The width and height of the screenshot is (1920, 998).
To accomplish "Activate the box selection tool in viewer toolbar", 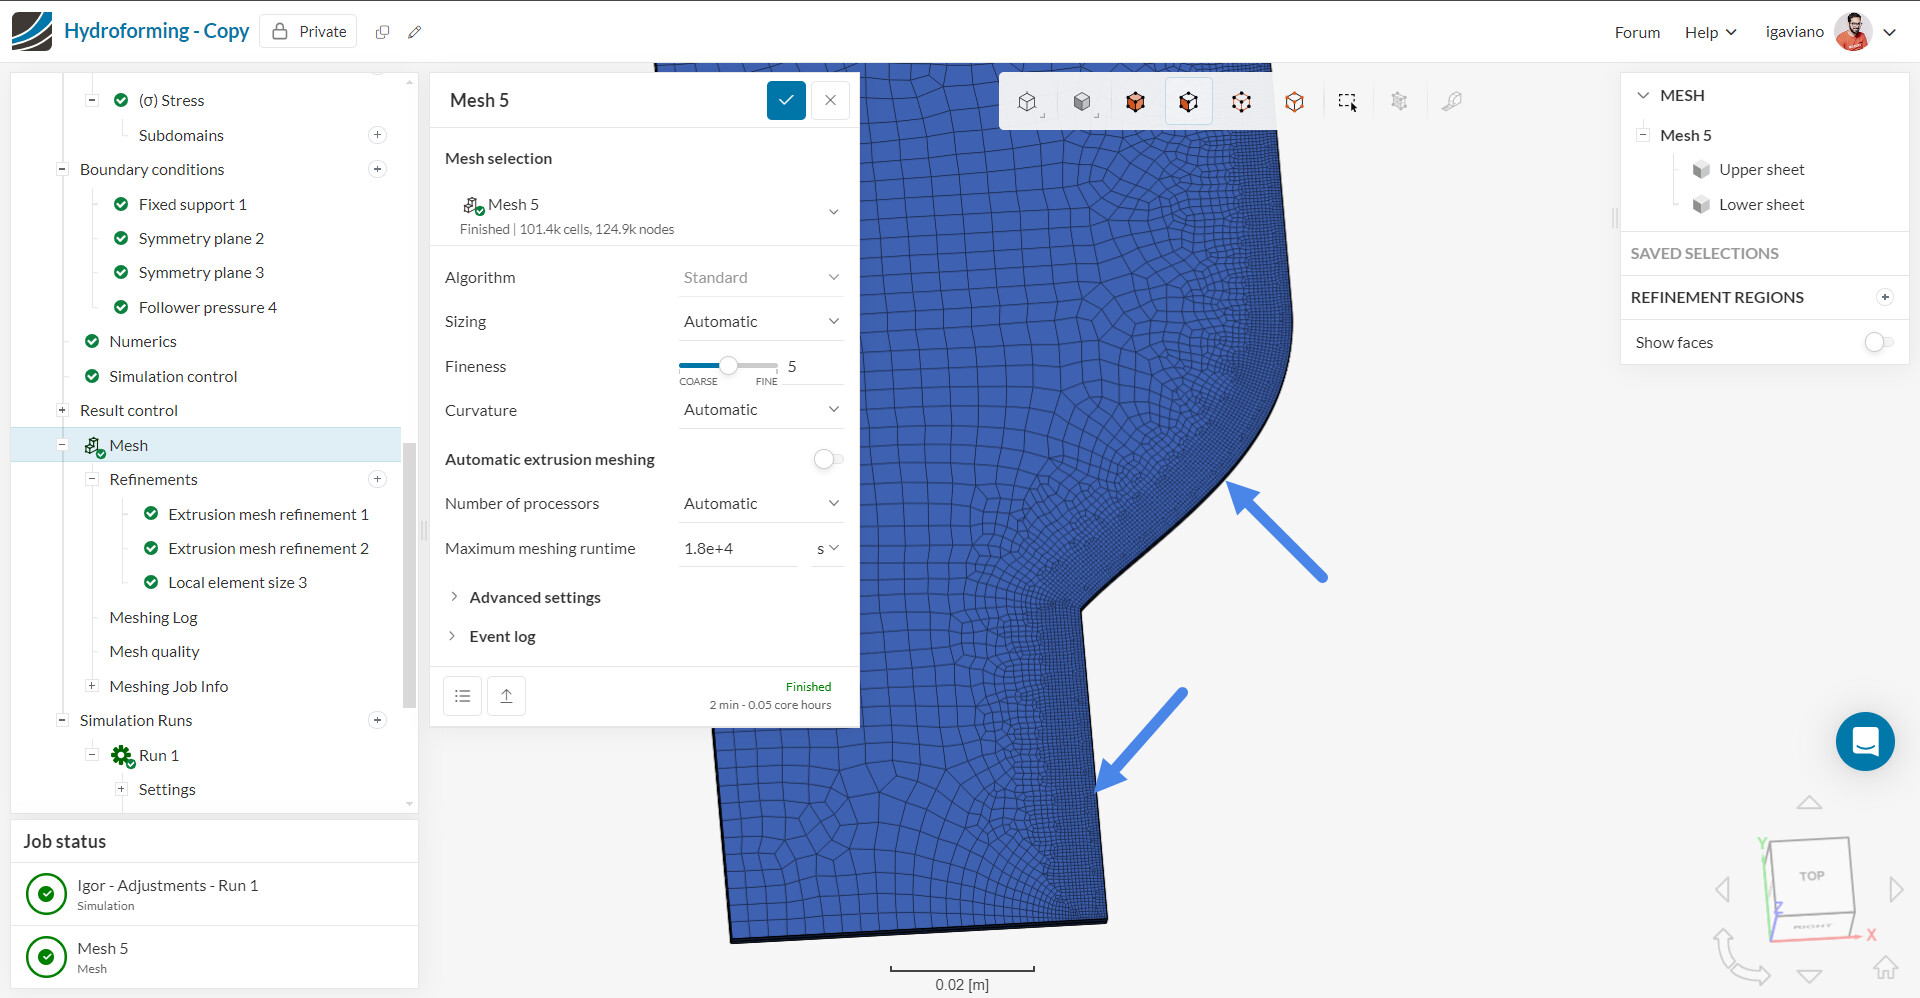I will pos(1347,102).
